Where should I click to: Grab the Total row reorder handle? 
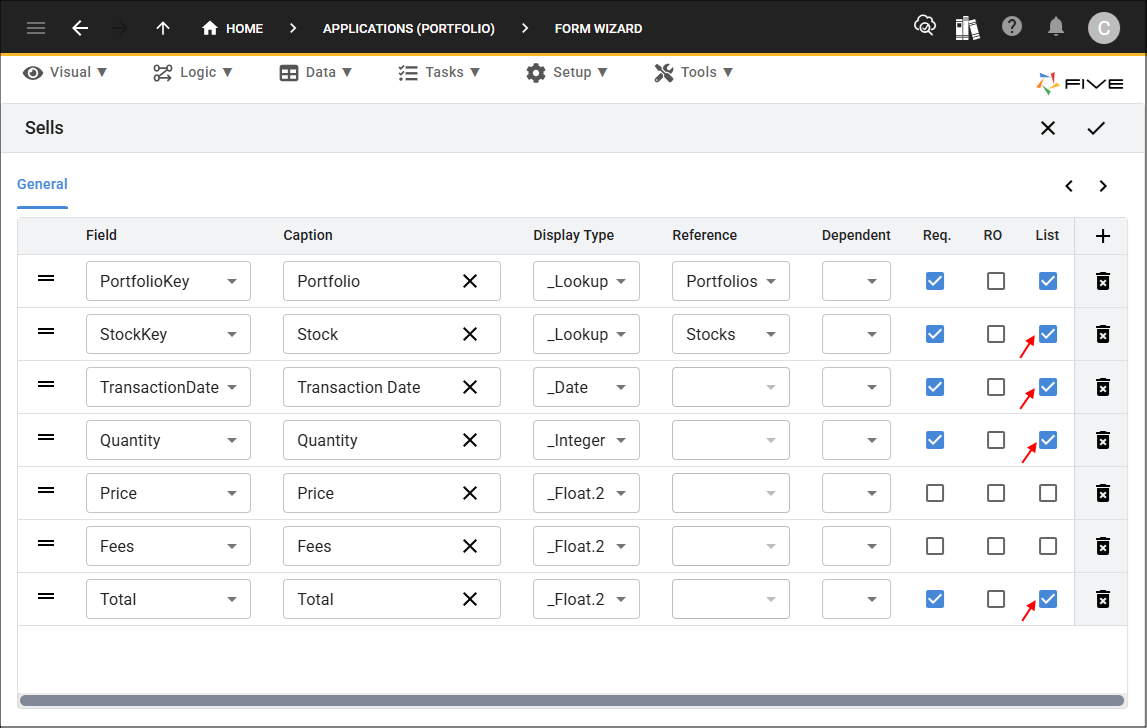pos(46,596)
